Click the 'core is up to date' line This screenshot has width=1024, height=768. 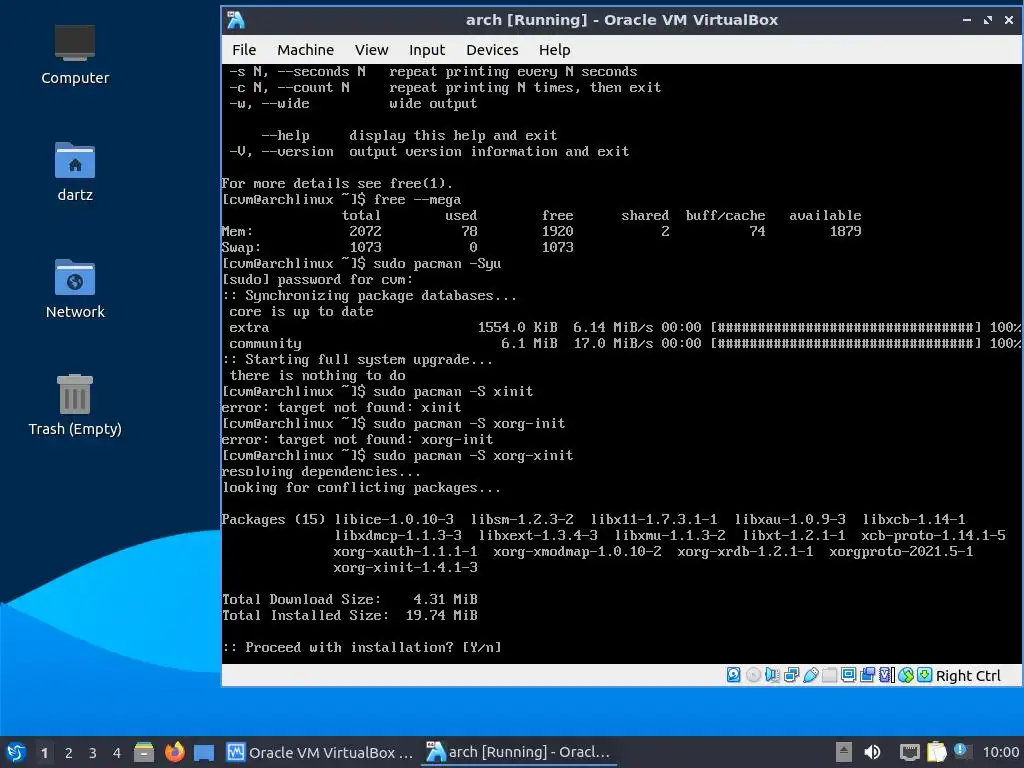pyautogui.click(x=301, y=312)
